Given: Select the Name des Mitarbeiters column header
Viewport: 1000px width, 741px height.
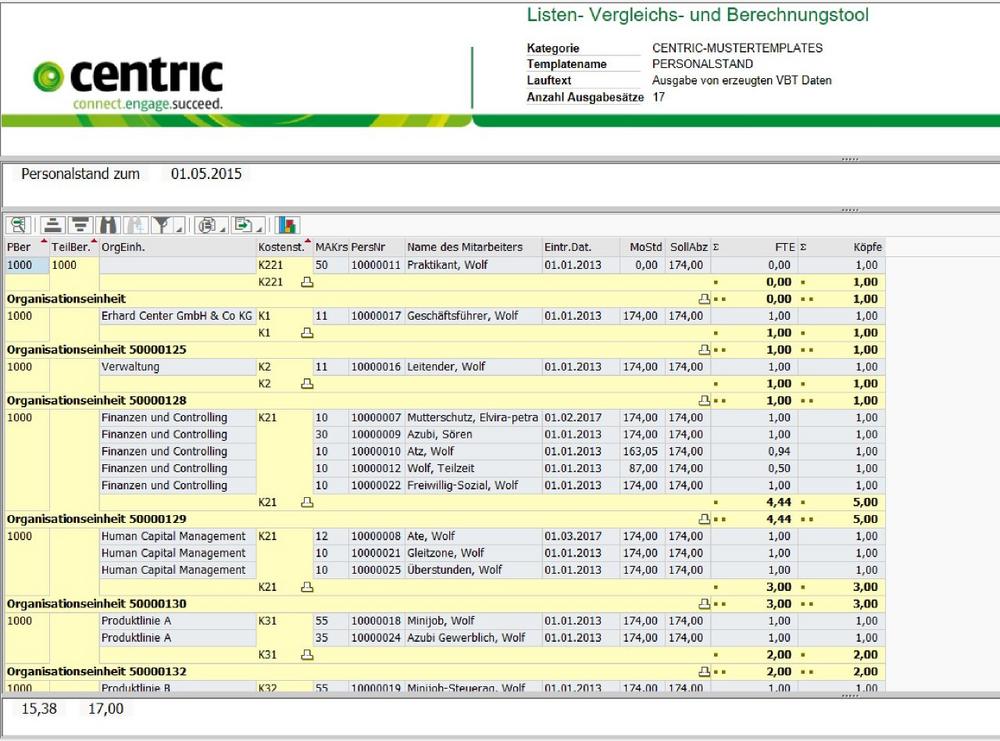Looking at the screenshot, I should pyautogui.click(x=464, y=247).
